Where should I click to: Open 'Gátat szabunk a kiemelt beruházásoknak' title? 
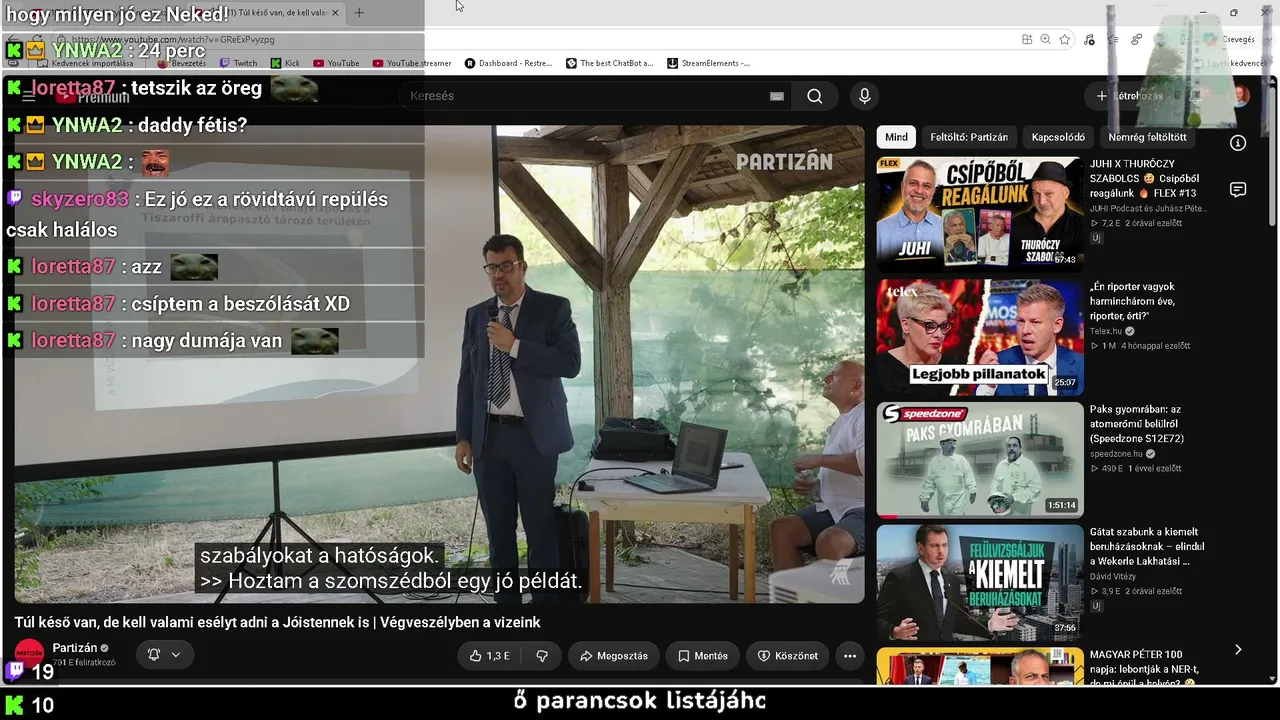pos(1147,547)
